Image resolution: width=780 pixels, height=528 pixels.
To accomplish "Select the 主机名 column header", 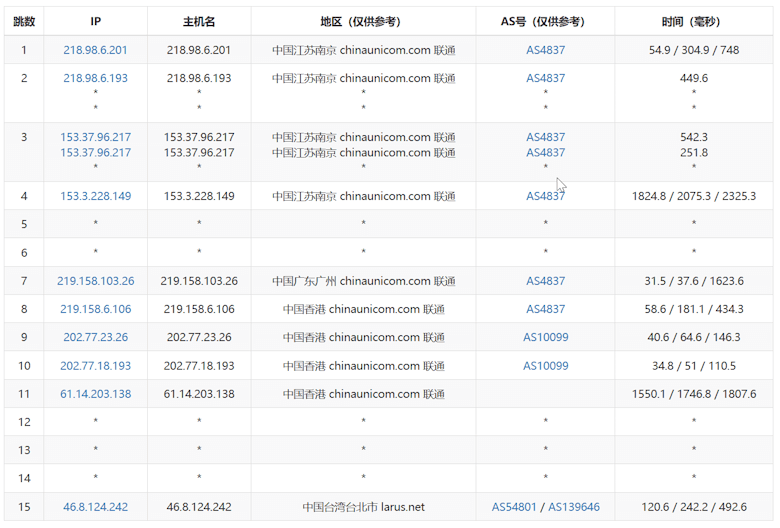I will click(x=199, y=21).
